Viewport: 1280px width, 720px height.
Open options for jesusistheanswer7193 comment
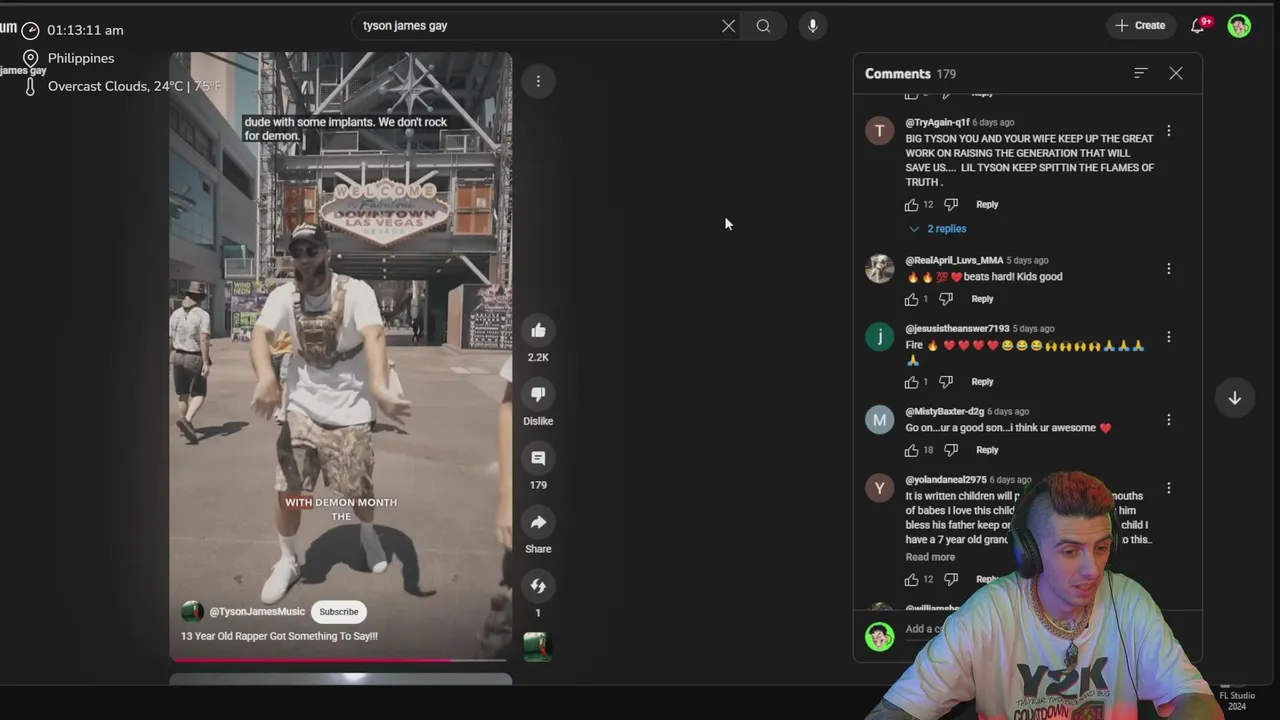[x=1169, y=337]
